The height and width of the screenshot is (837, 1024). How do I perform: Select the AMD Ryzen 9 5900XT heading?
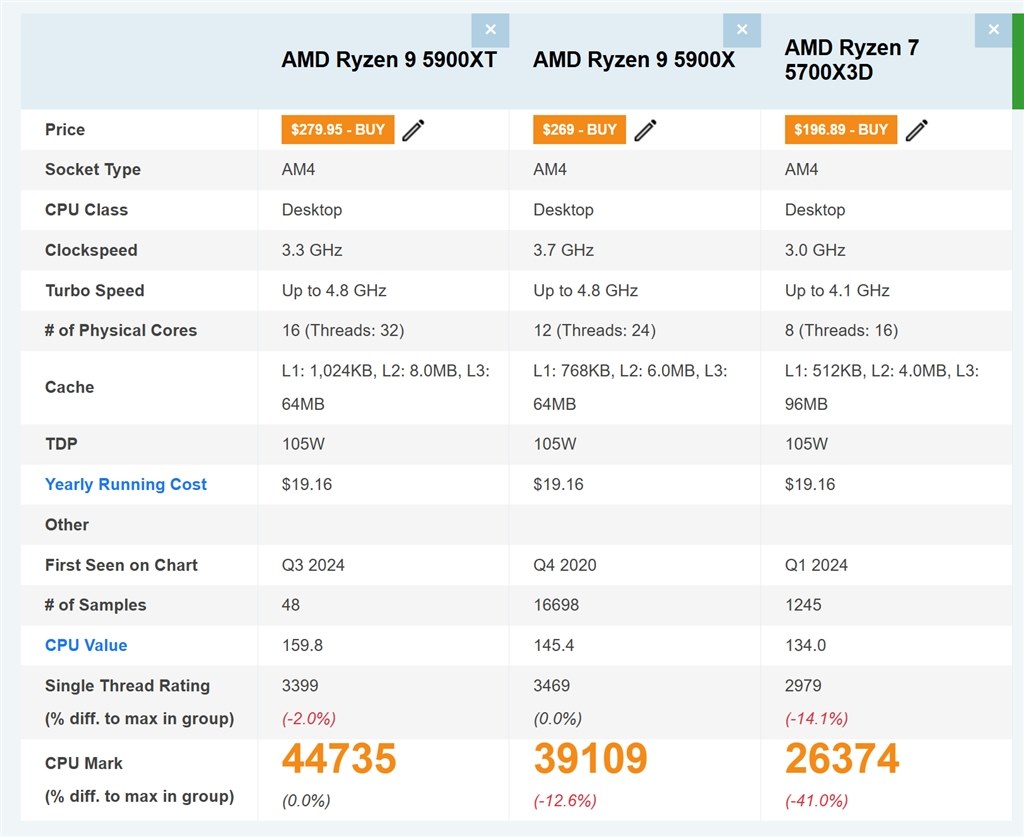[x=389, y=59]
